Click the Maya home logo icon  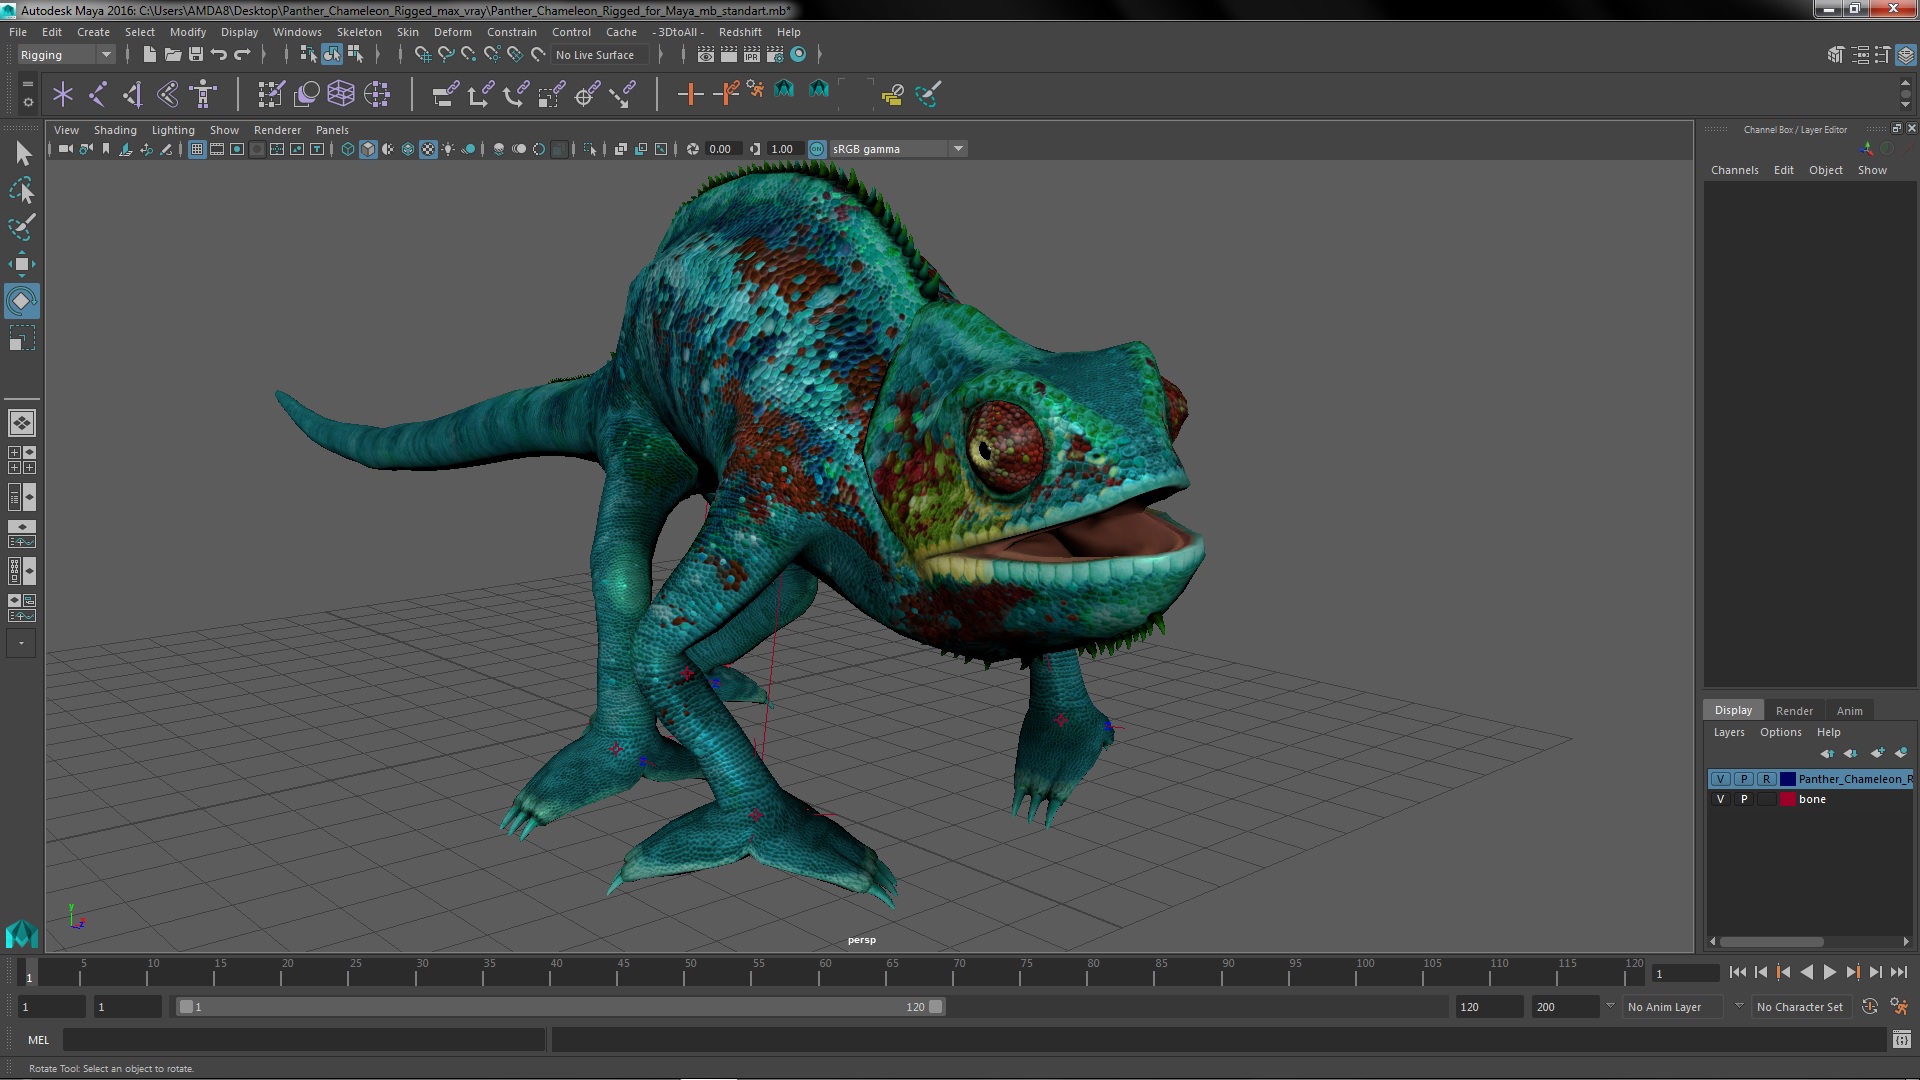pyautogui.click(x=22, y=934)
